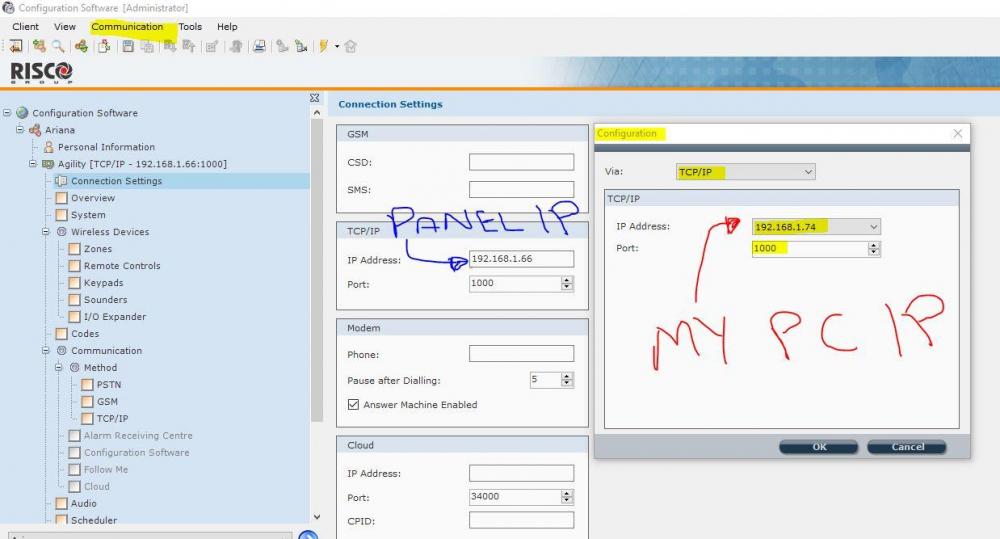Check the TCP/IP method box in tree
Viewport: 1000px width, 539px height.
click(x=87, y=419)
